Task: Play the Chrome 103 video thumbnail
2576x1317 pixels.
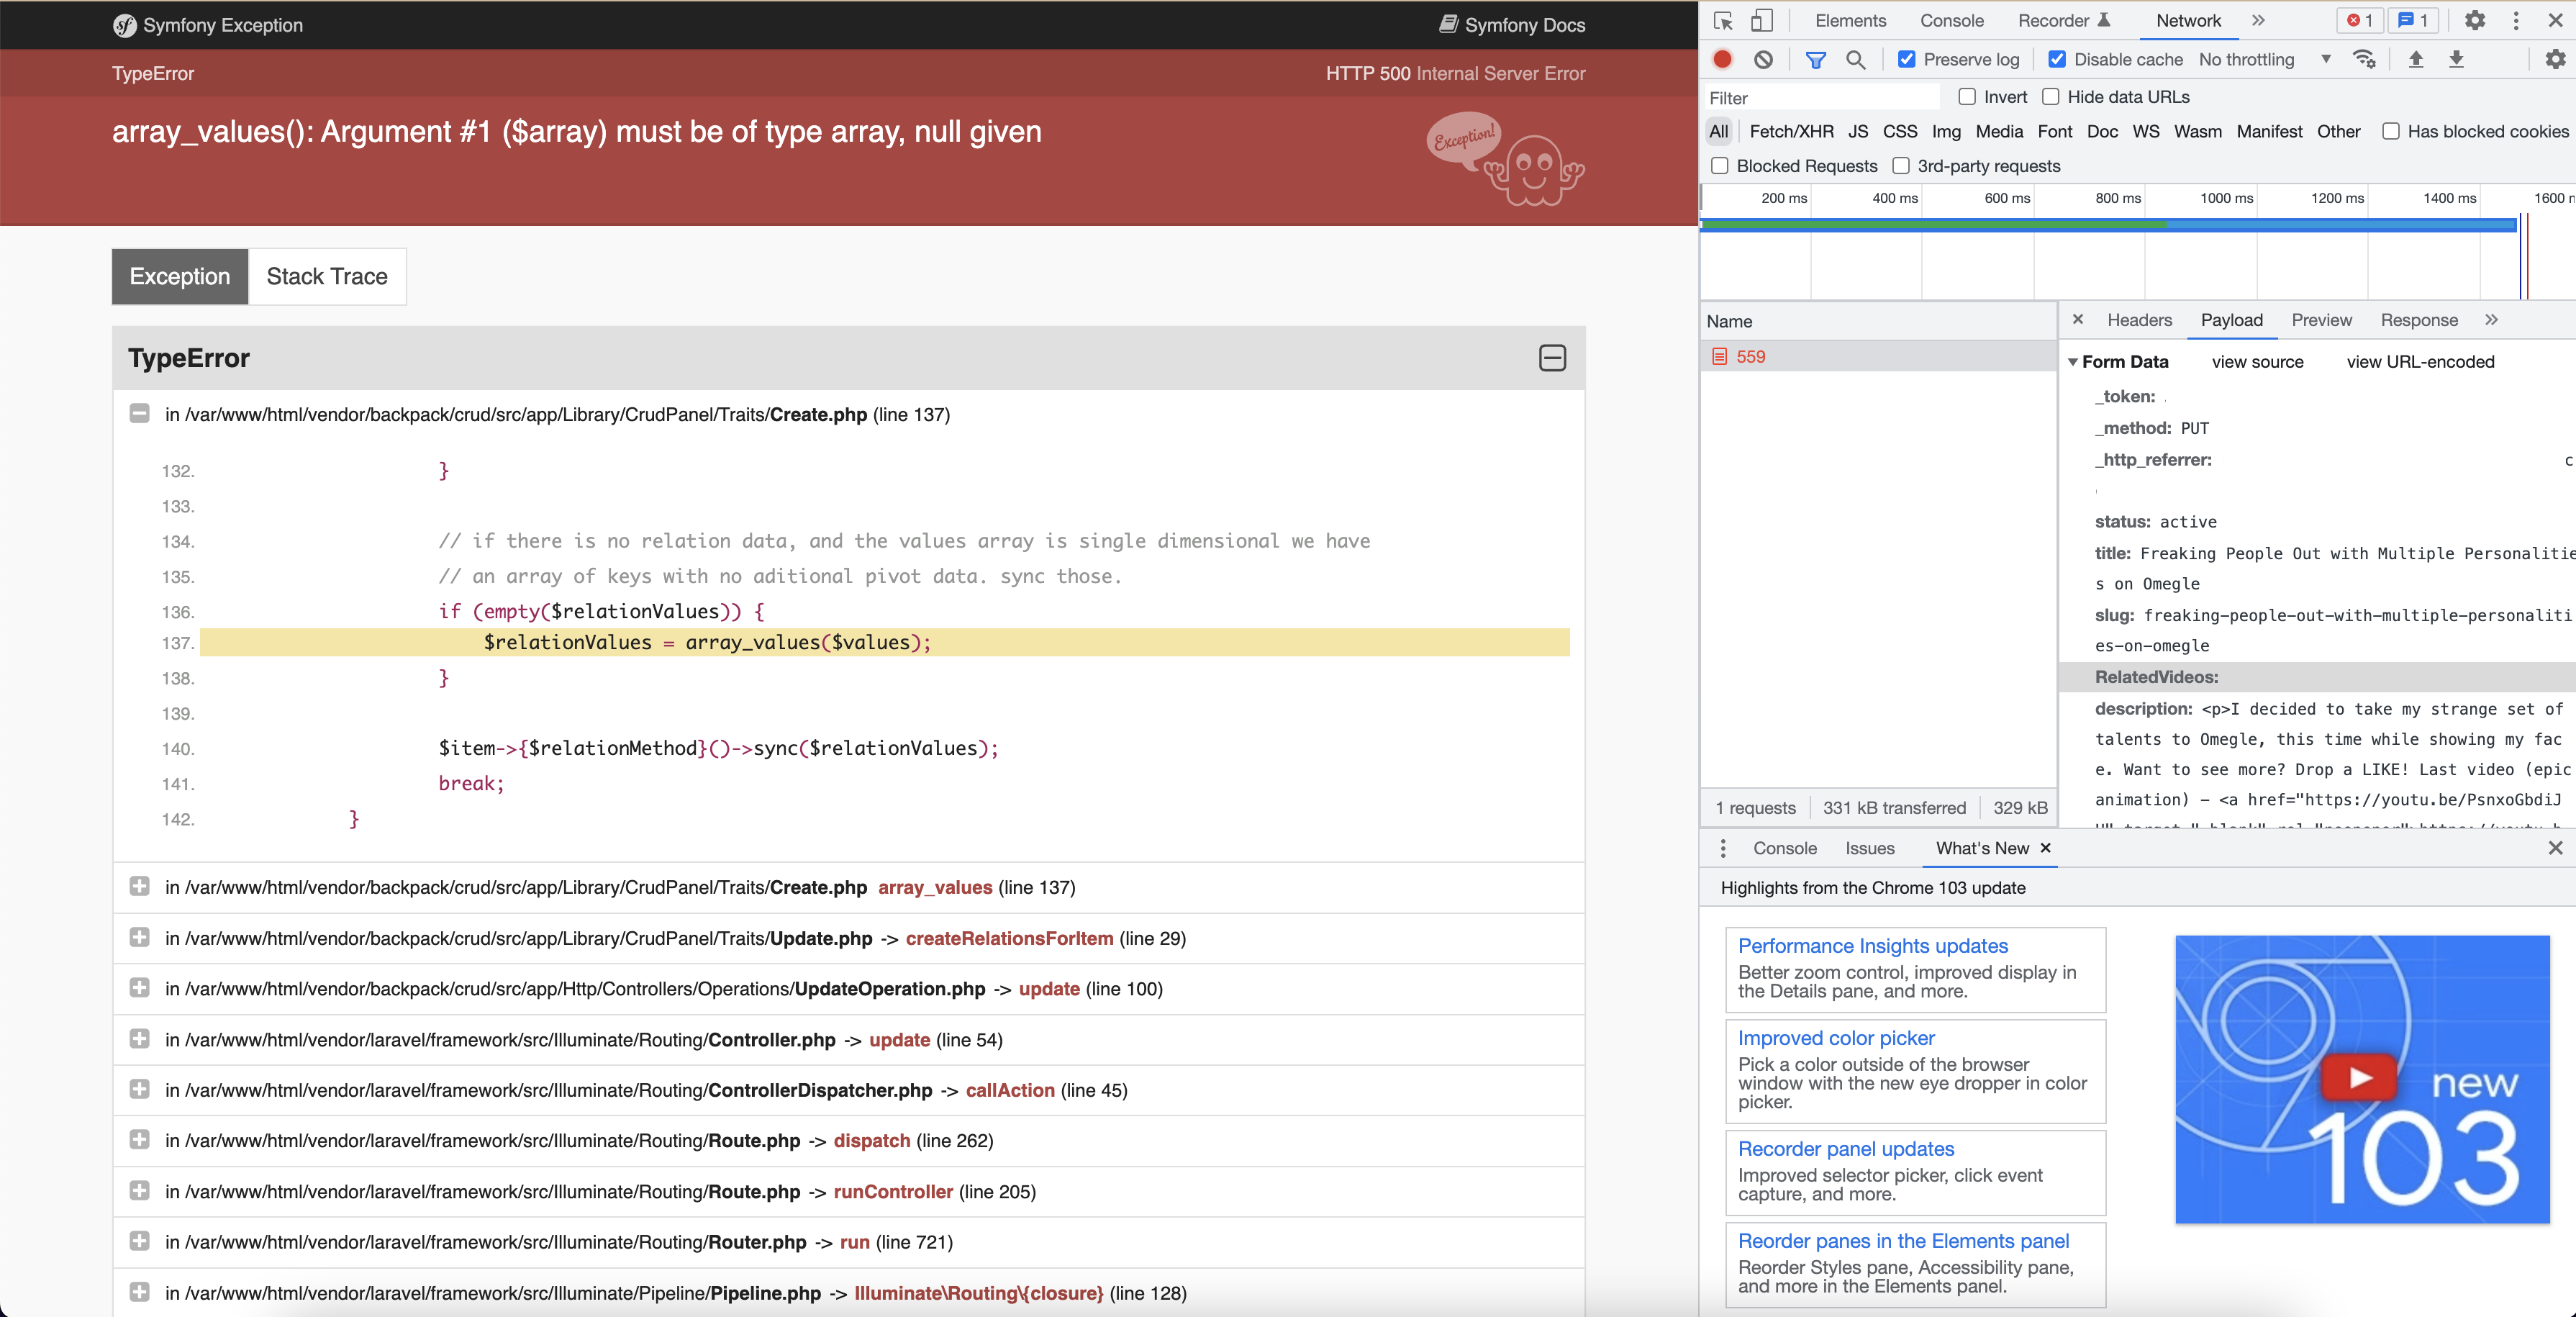Action: [x=2360, y=1079]
